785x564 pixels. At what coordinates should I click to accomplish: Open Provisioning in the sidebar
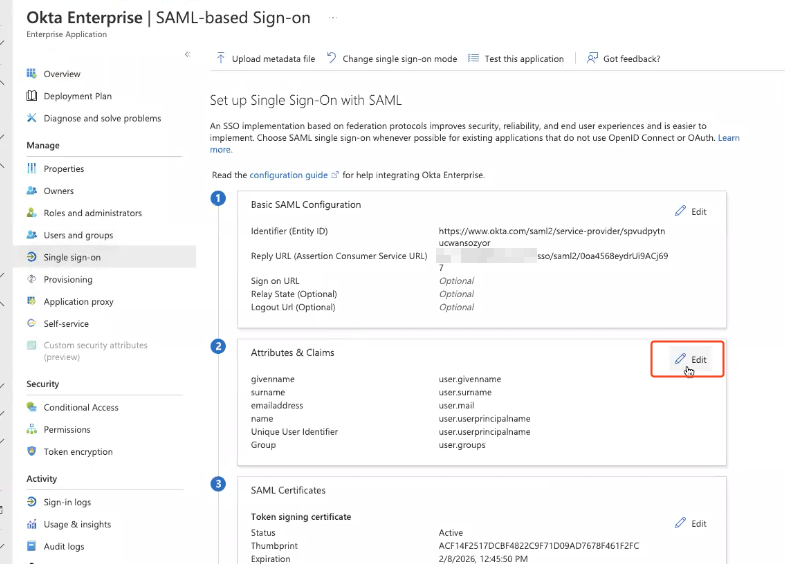click(67, 280)
